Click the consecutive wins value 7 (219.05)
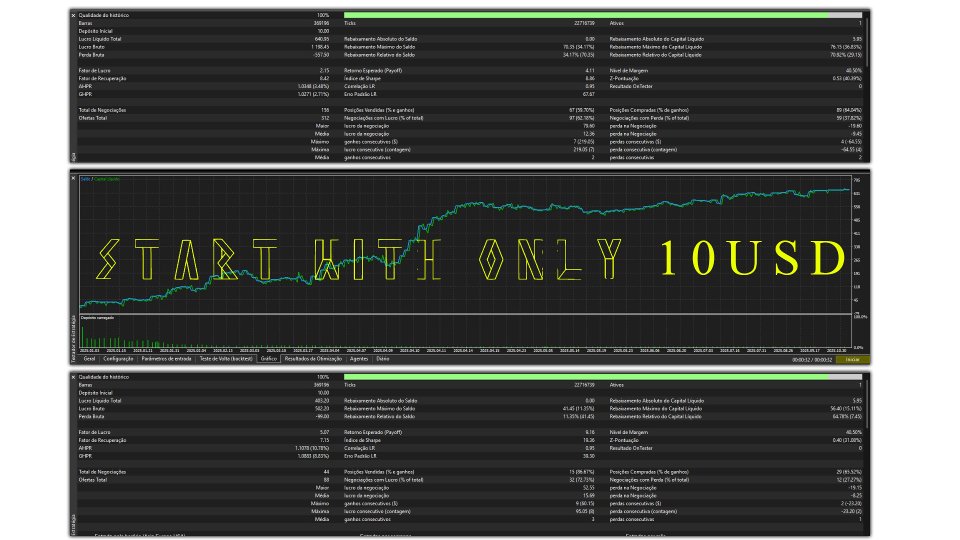The image size is (960, 540). [x=582, y=142]
